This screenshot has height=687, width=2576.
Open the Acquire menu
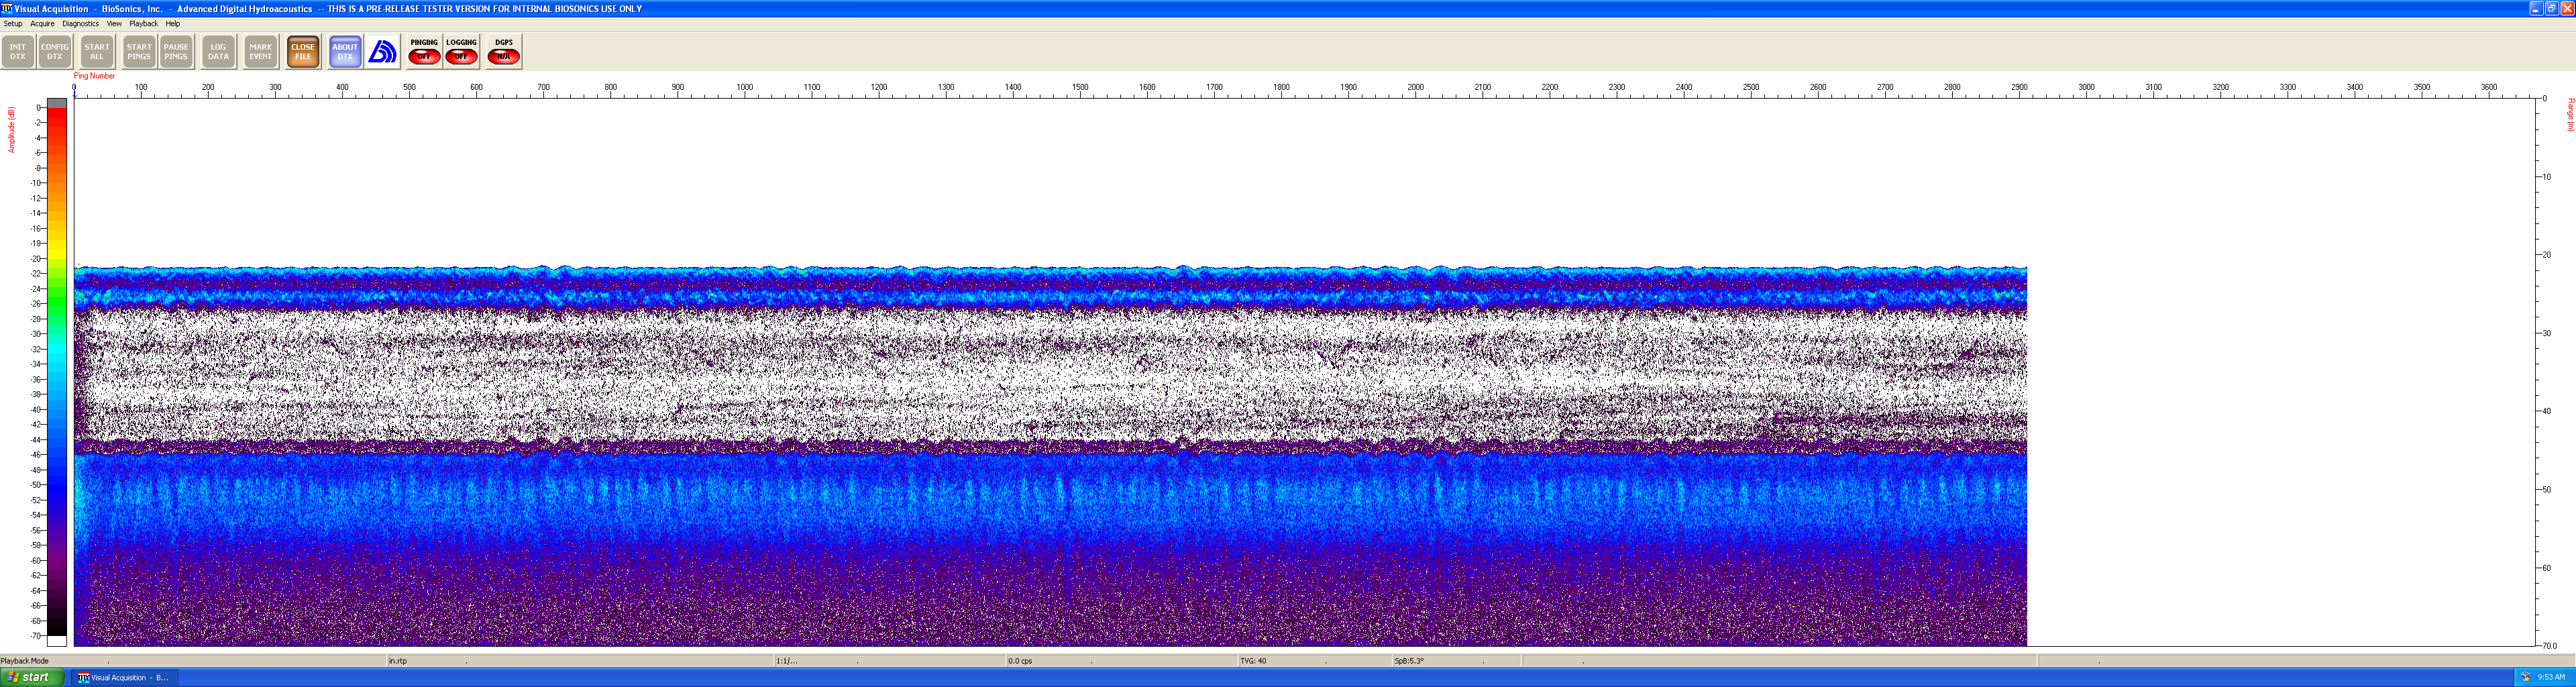point(42,24)
